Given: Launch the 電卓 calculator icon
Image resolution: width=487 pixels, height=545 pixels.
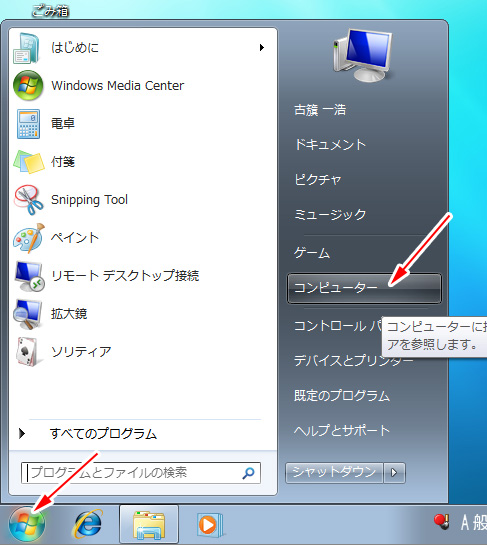Looking at the screenshot, I should point(28,124).
